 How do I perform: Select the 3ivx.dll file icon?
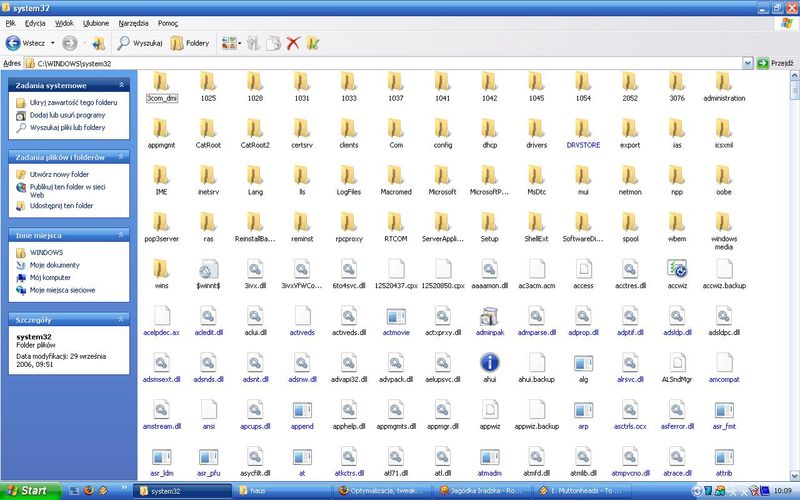(255, 269)
